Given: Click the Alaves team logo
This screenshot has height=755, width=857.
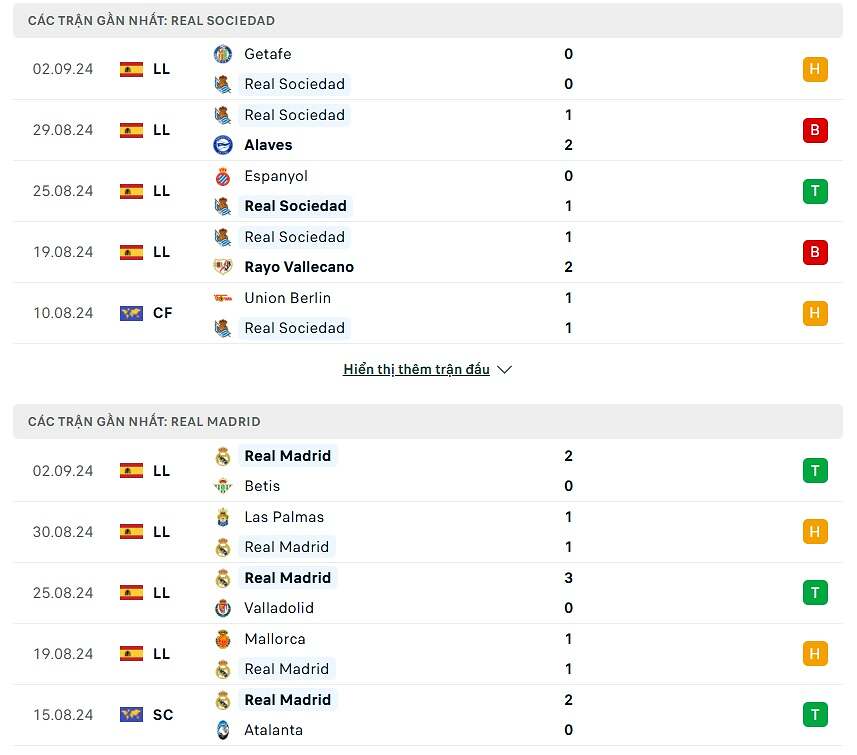Looking at the screenshot, I should tap(223, 145).
